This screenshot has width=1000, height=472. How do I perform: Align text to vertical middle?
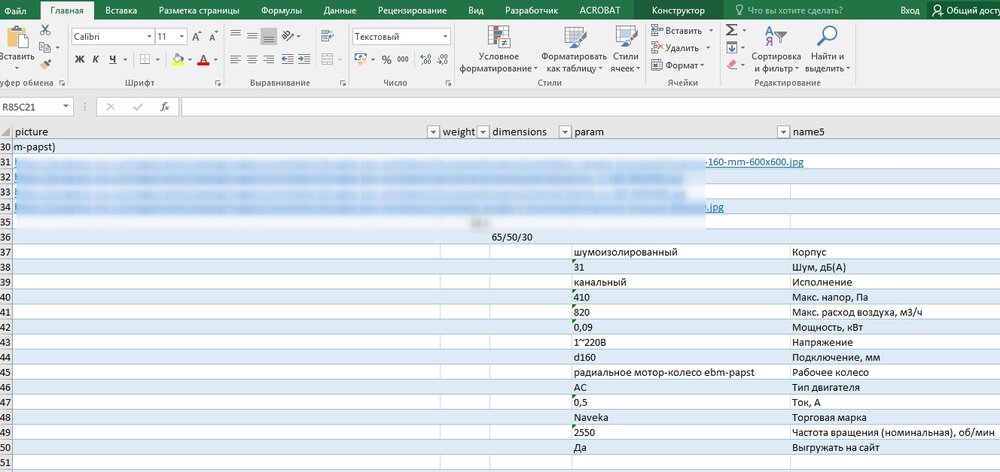click(x=252, y=36)
